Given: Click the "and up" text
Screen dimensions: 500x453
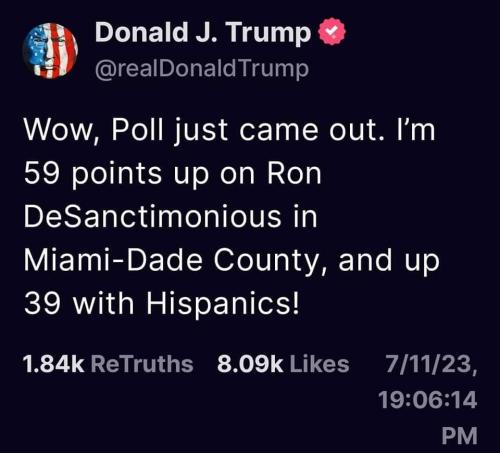Looking at the screenshot, I should 389,261.
